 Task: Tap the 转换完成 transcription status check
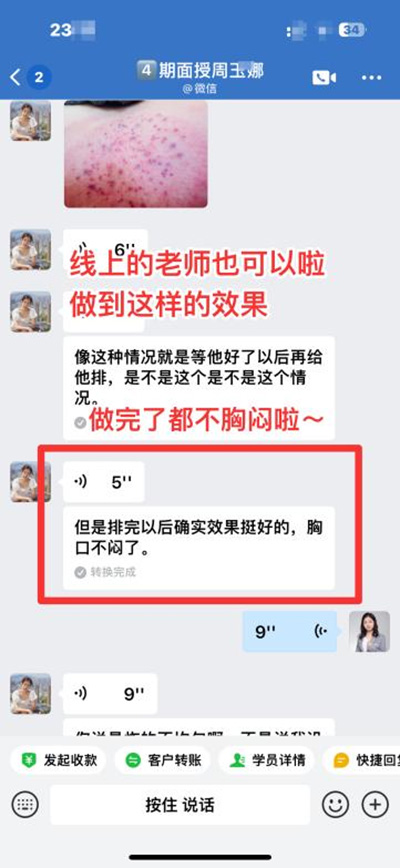pos(105,572)
